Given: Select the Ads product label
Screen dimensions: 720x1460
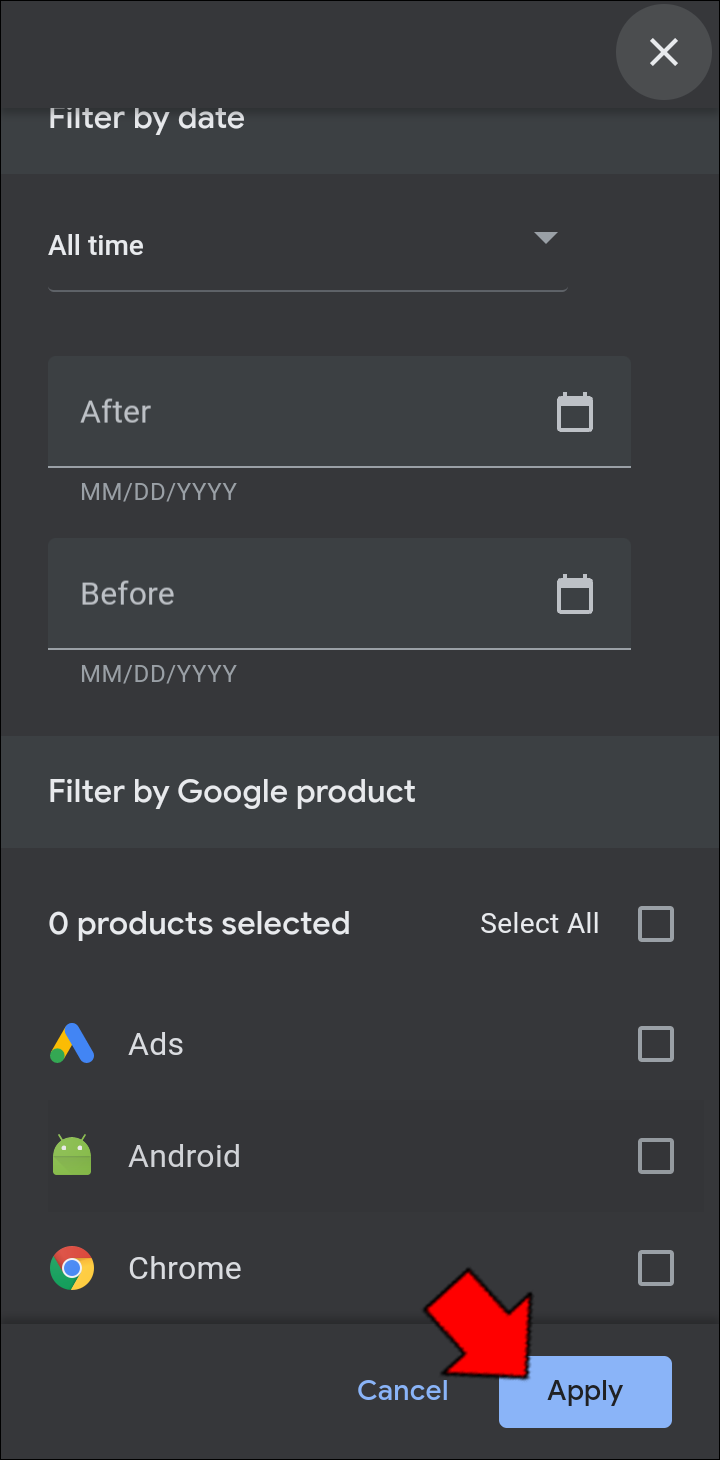Looking at the screenshot, I should click(156, 1045).
